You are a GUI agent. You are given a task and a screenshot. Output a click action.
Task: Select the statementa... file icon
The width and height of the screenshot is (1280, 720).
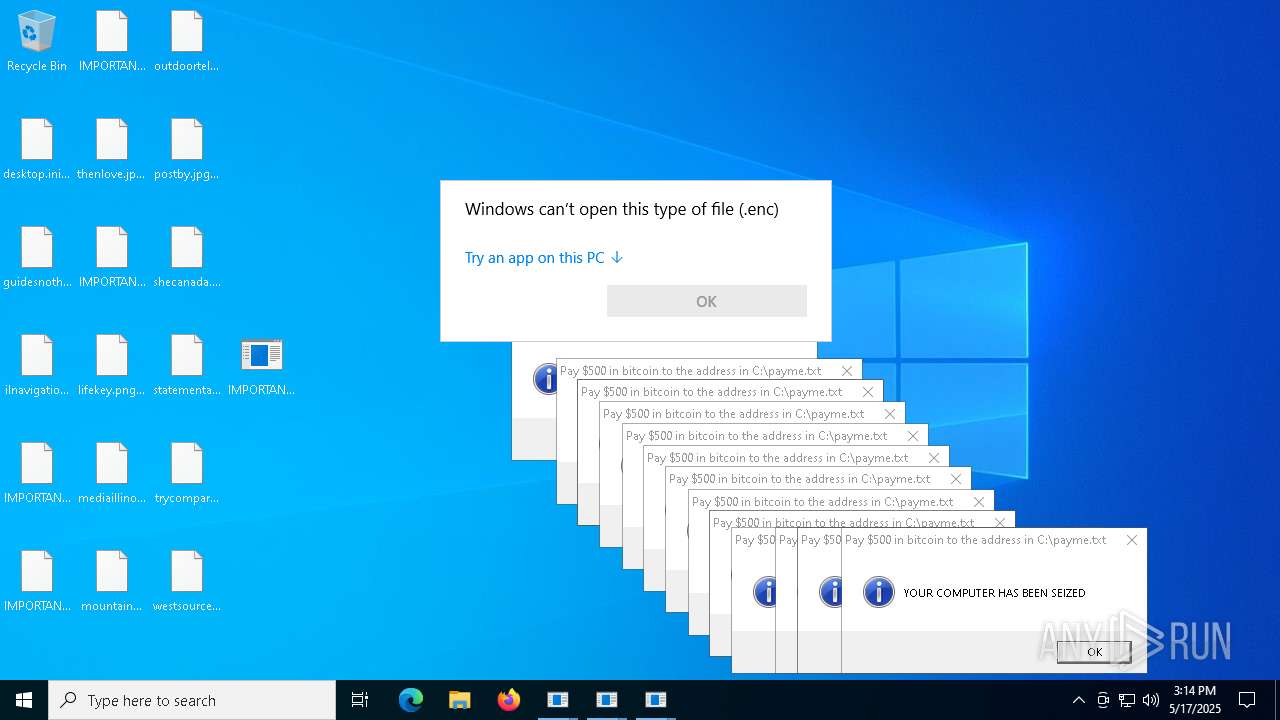tap(187, 366)
